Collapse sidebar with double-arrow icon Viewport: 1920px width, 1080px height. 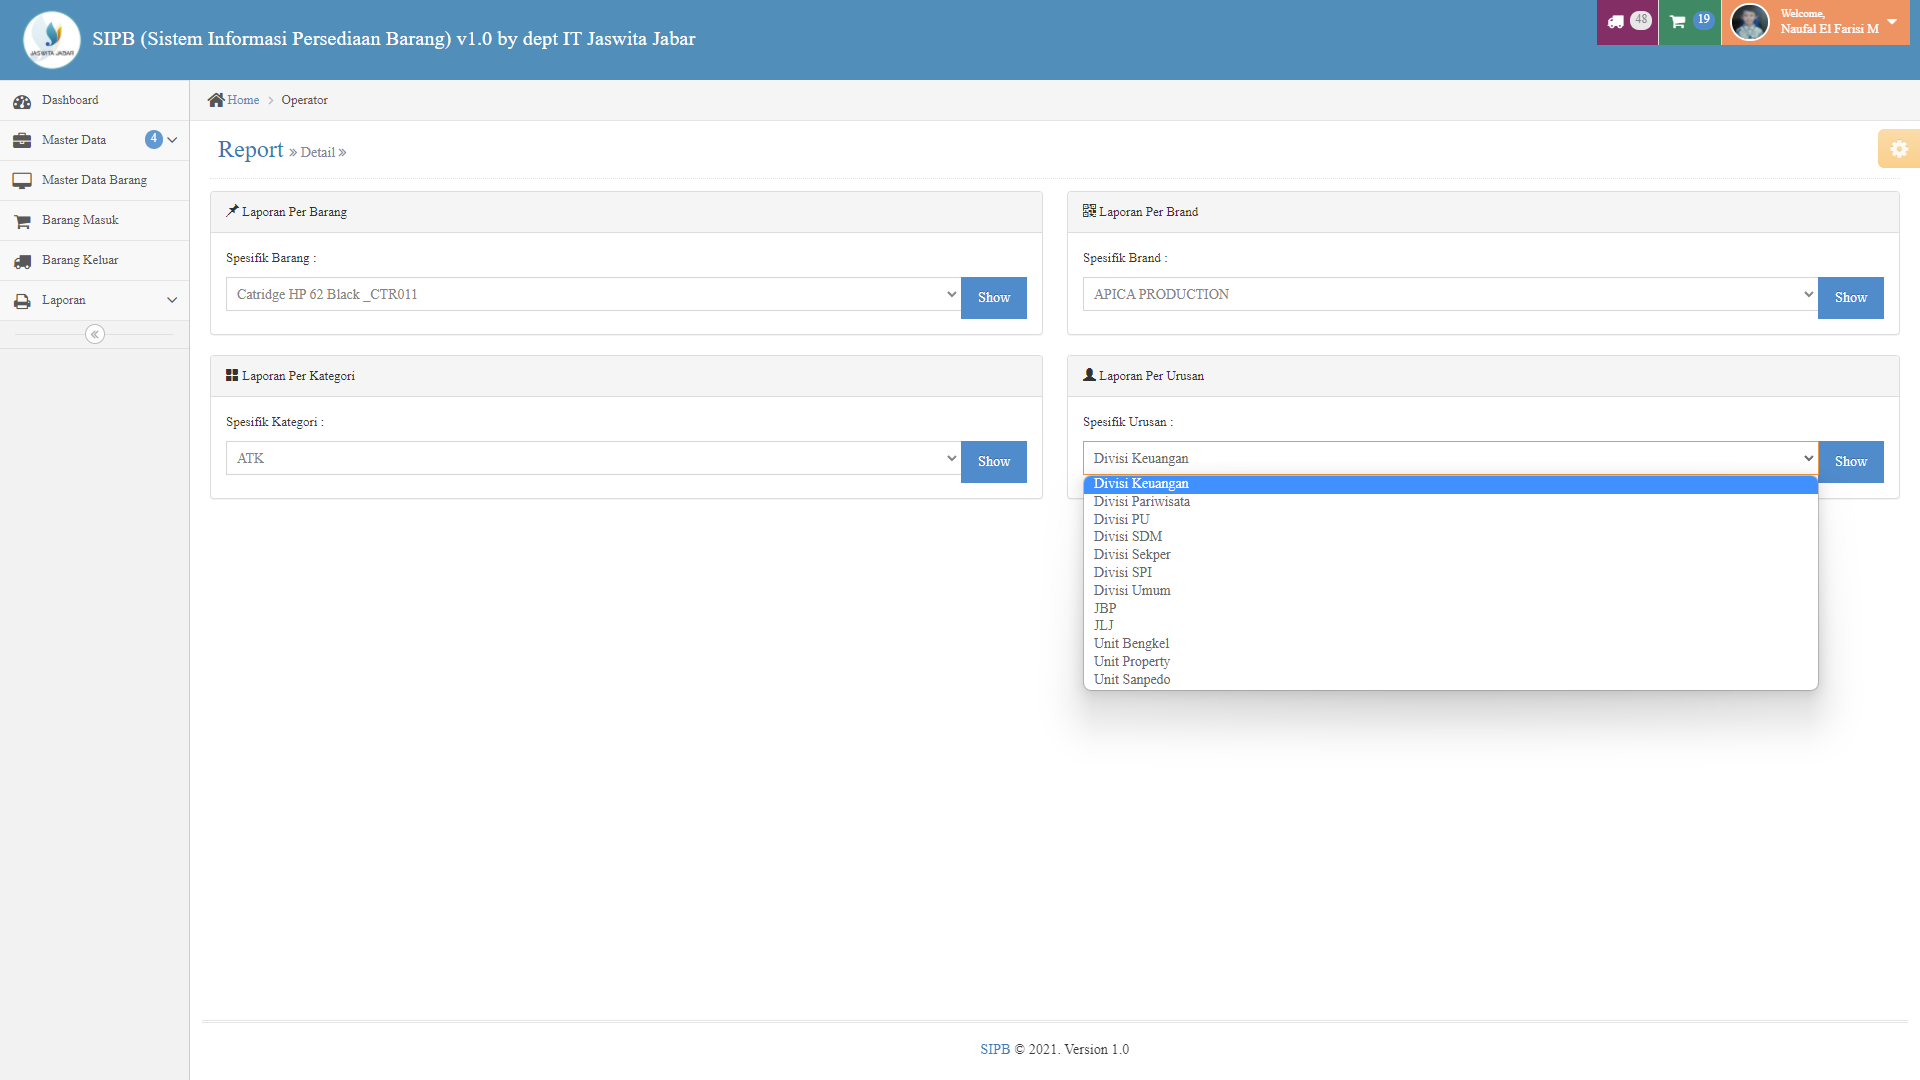click(x=95, y=334)
